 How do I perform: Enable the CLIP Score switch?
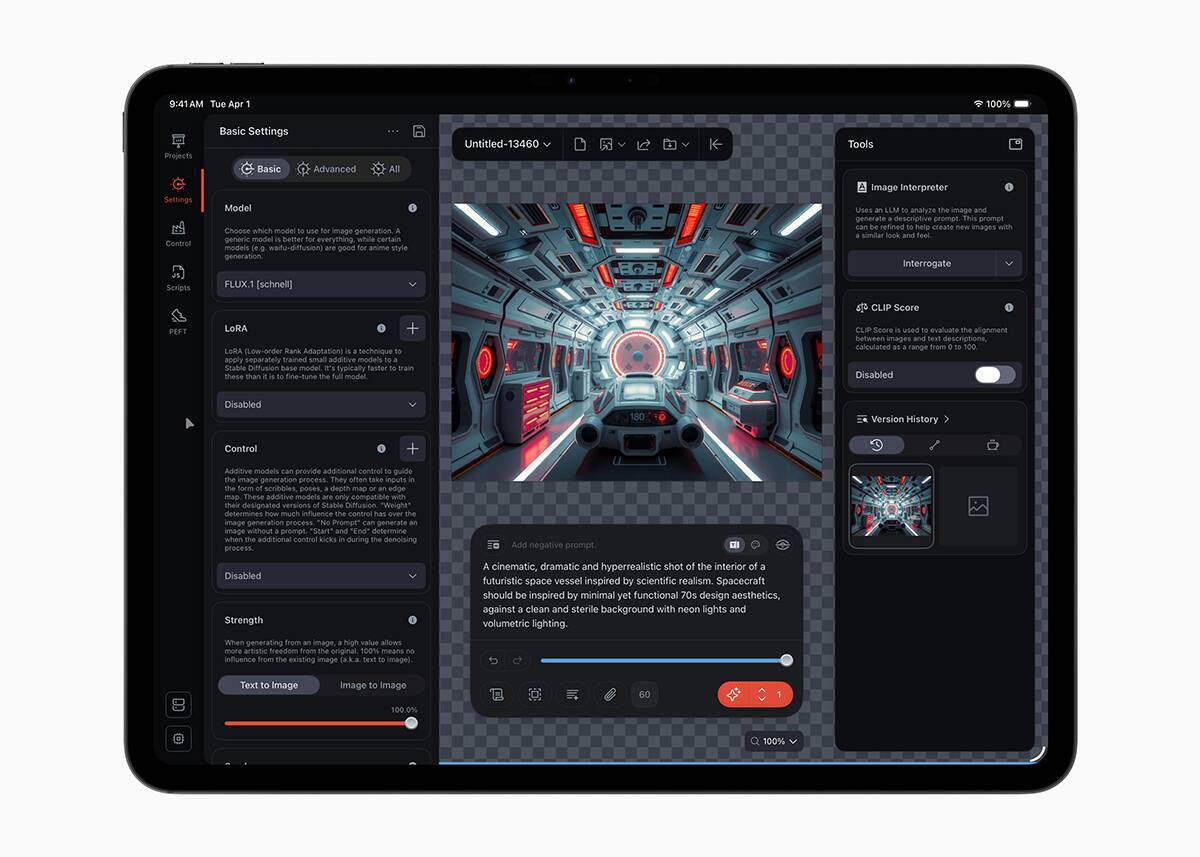995,374
